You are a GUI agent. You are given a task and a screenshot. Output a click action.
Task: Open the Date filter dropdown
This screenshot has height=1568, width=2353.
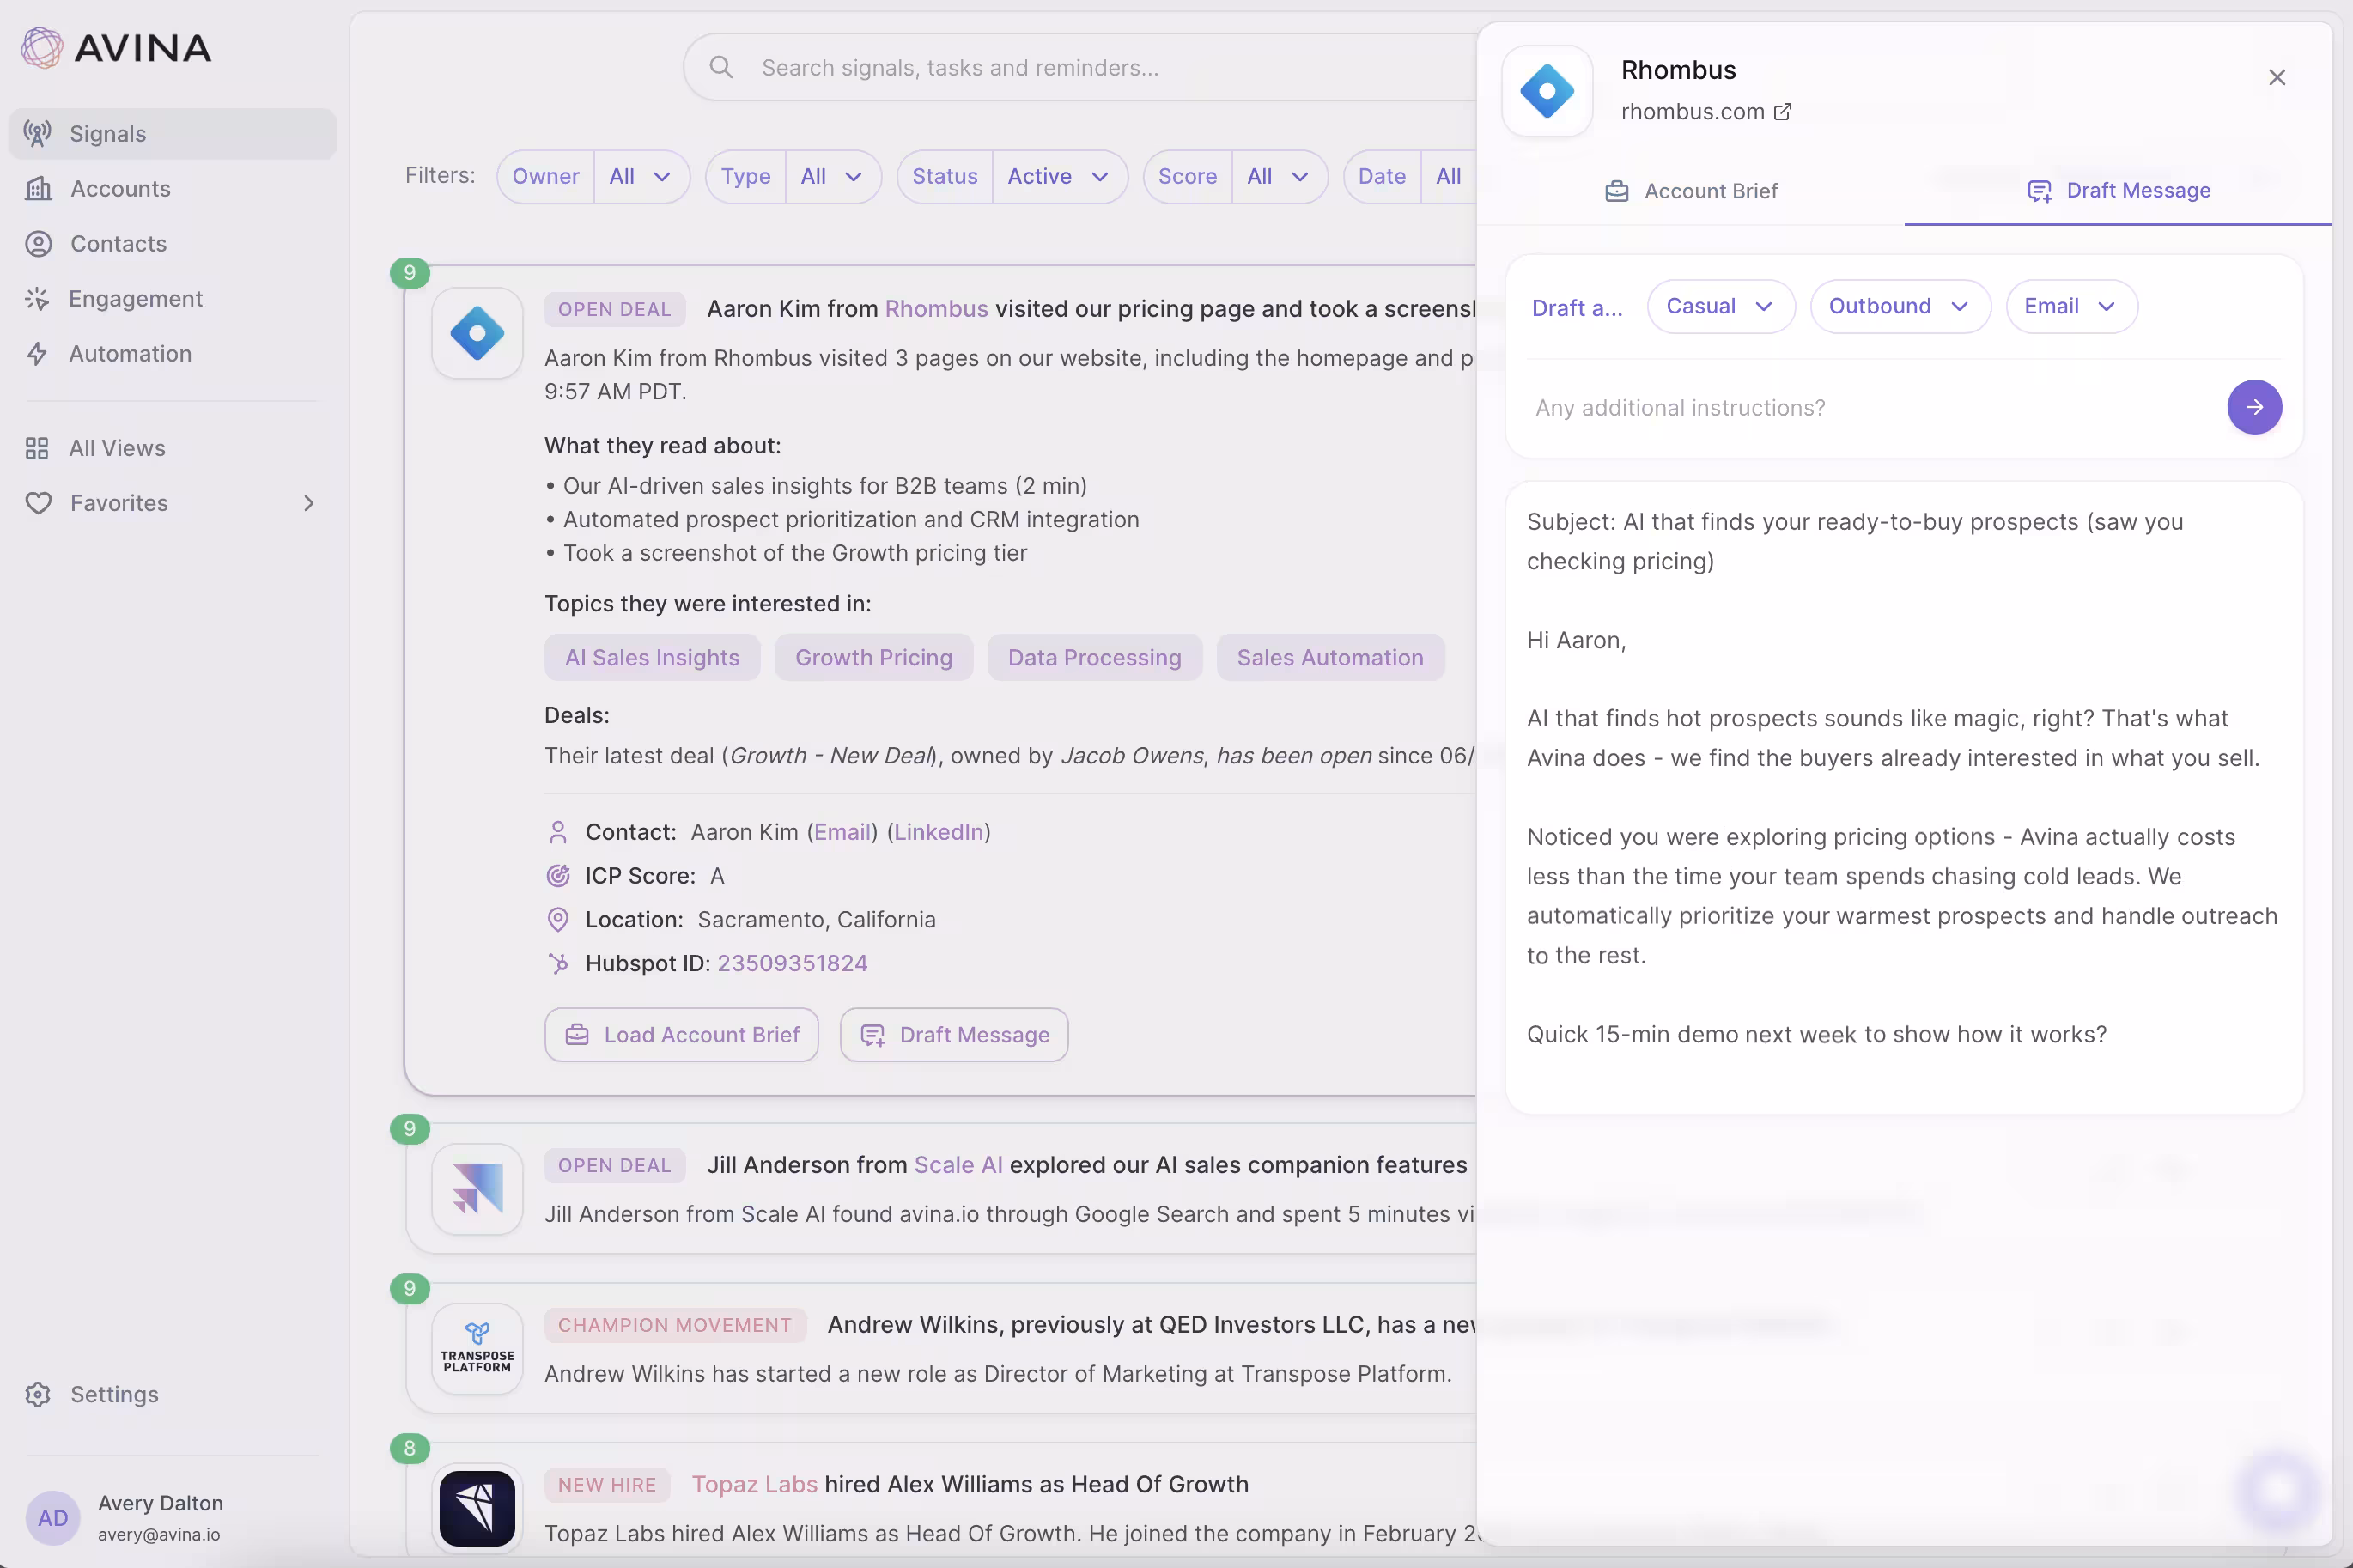pos(1410,176)
